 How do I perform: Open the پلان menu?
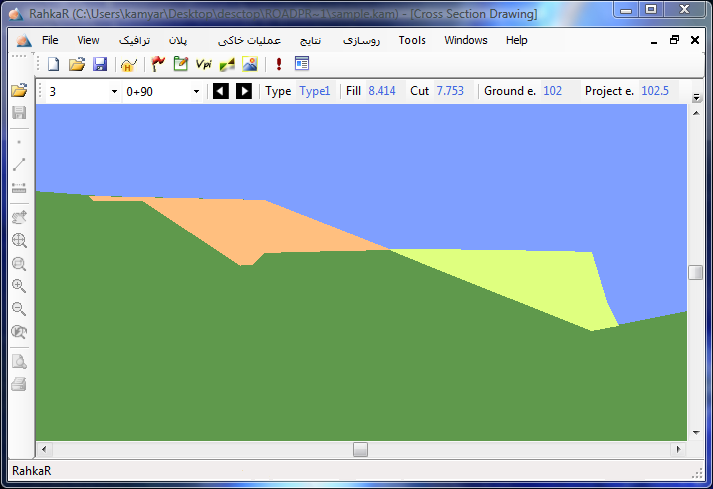point(178,40)
